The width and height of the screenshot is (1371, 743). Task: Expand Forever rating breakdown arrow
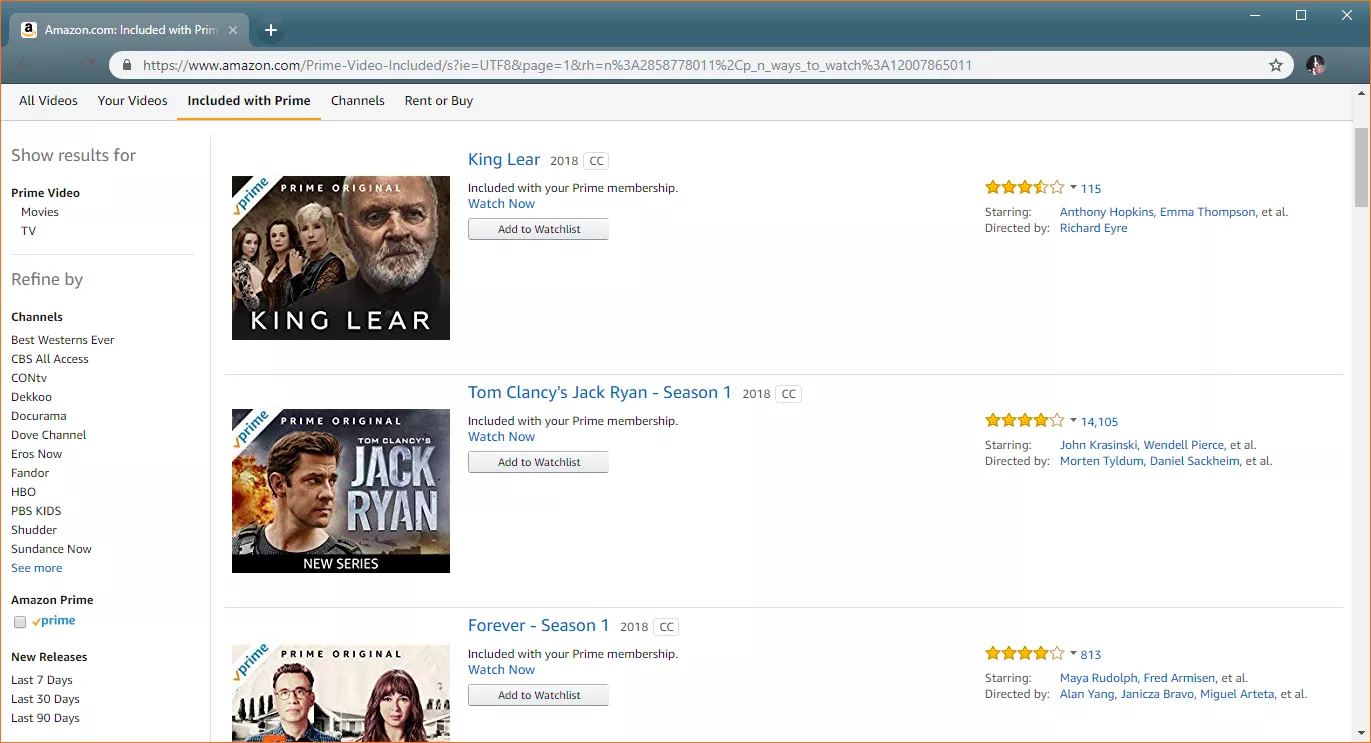[x=1073, y=654]
